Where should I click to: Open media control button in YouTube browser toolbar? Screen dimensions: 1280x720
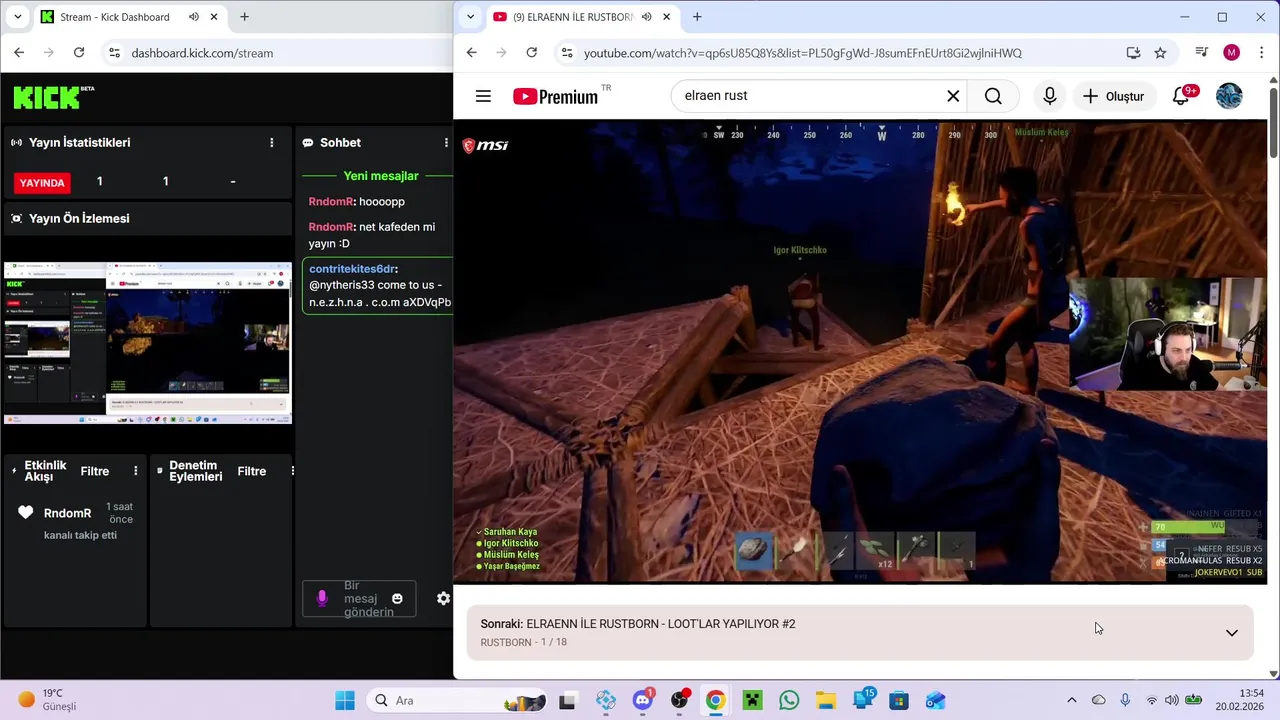(x=1202, y=53)
